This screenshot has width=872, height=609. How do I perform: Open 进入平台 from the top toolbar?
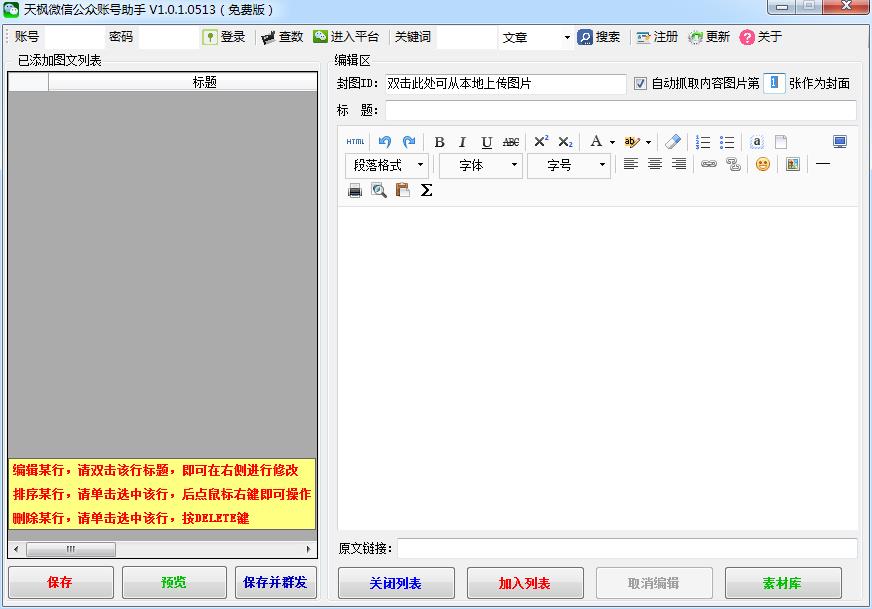(346, 37)
